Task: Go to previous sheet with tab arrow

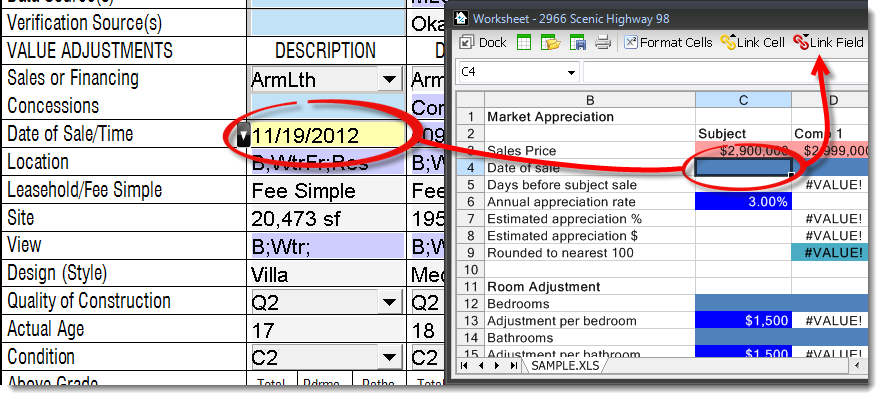Action: (x=480, y=366)
